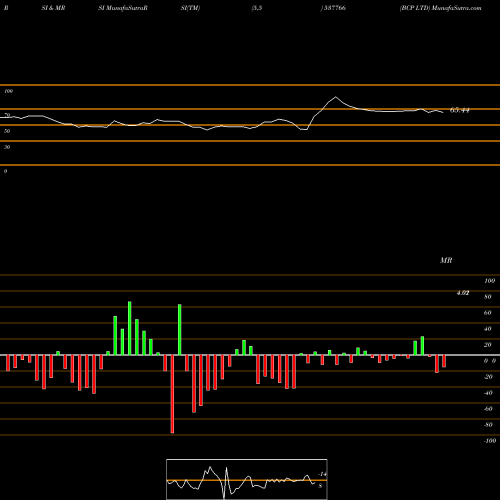Click the MR axis label -20
The height and width of the screenshot is (500, 500).
point(488,377)
